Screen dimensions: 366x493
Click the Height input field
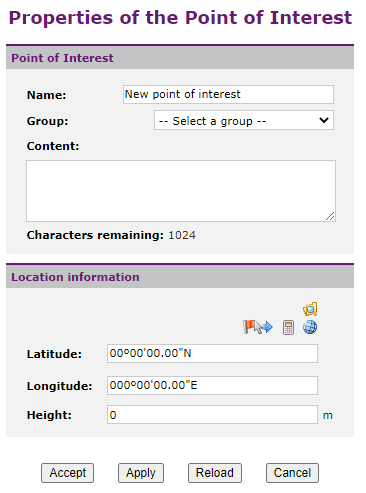[x=212, y=415]
